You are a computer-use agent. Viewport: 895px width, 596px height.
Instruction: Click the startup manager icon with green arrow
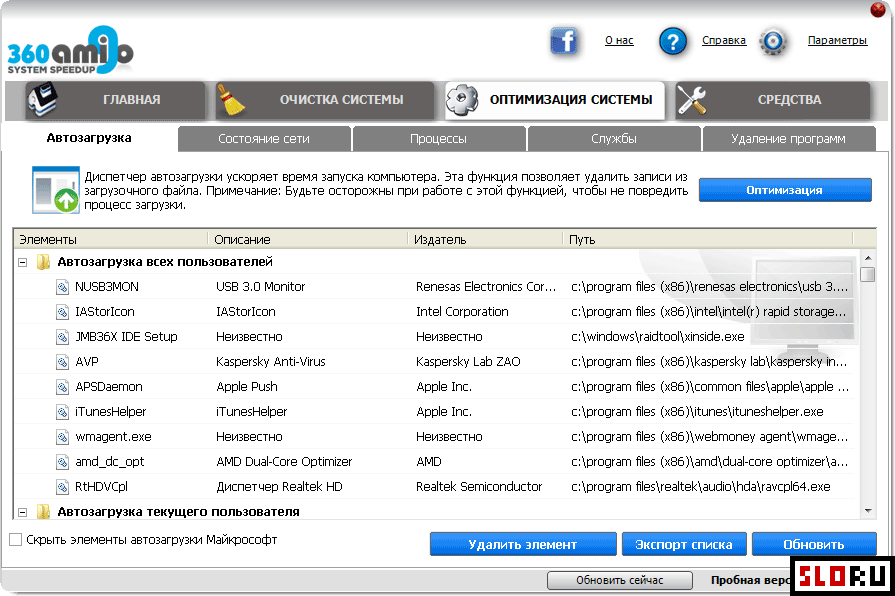tap(55, 190)
